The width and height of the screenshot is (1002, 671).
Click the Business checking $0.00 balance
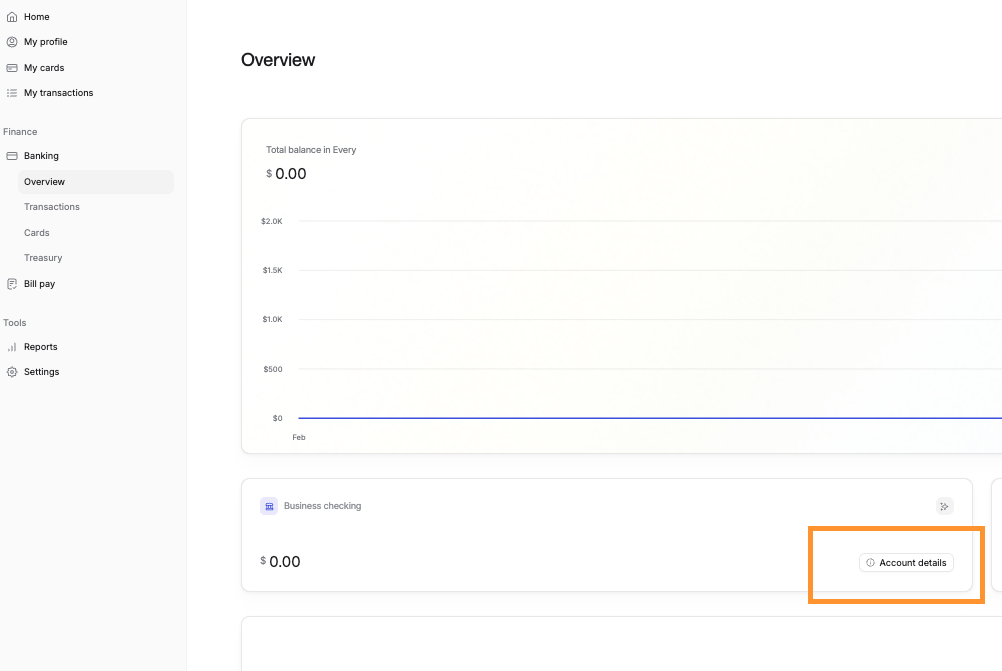point(284,562)
